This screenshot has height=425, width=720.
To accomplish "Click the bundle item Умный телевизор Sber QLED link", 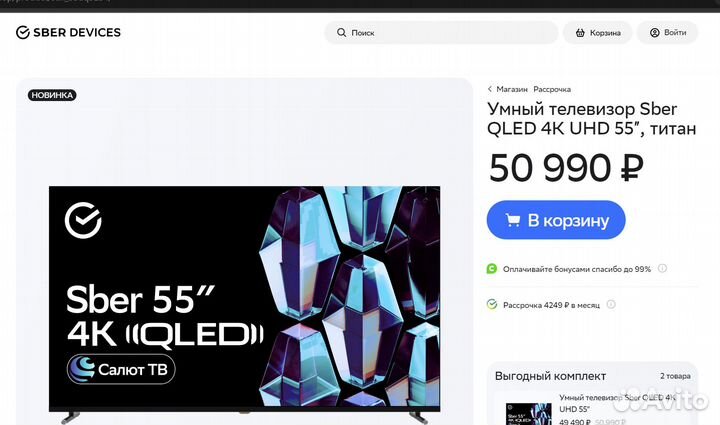I will pos(617,403).
